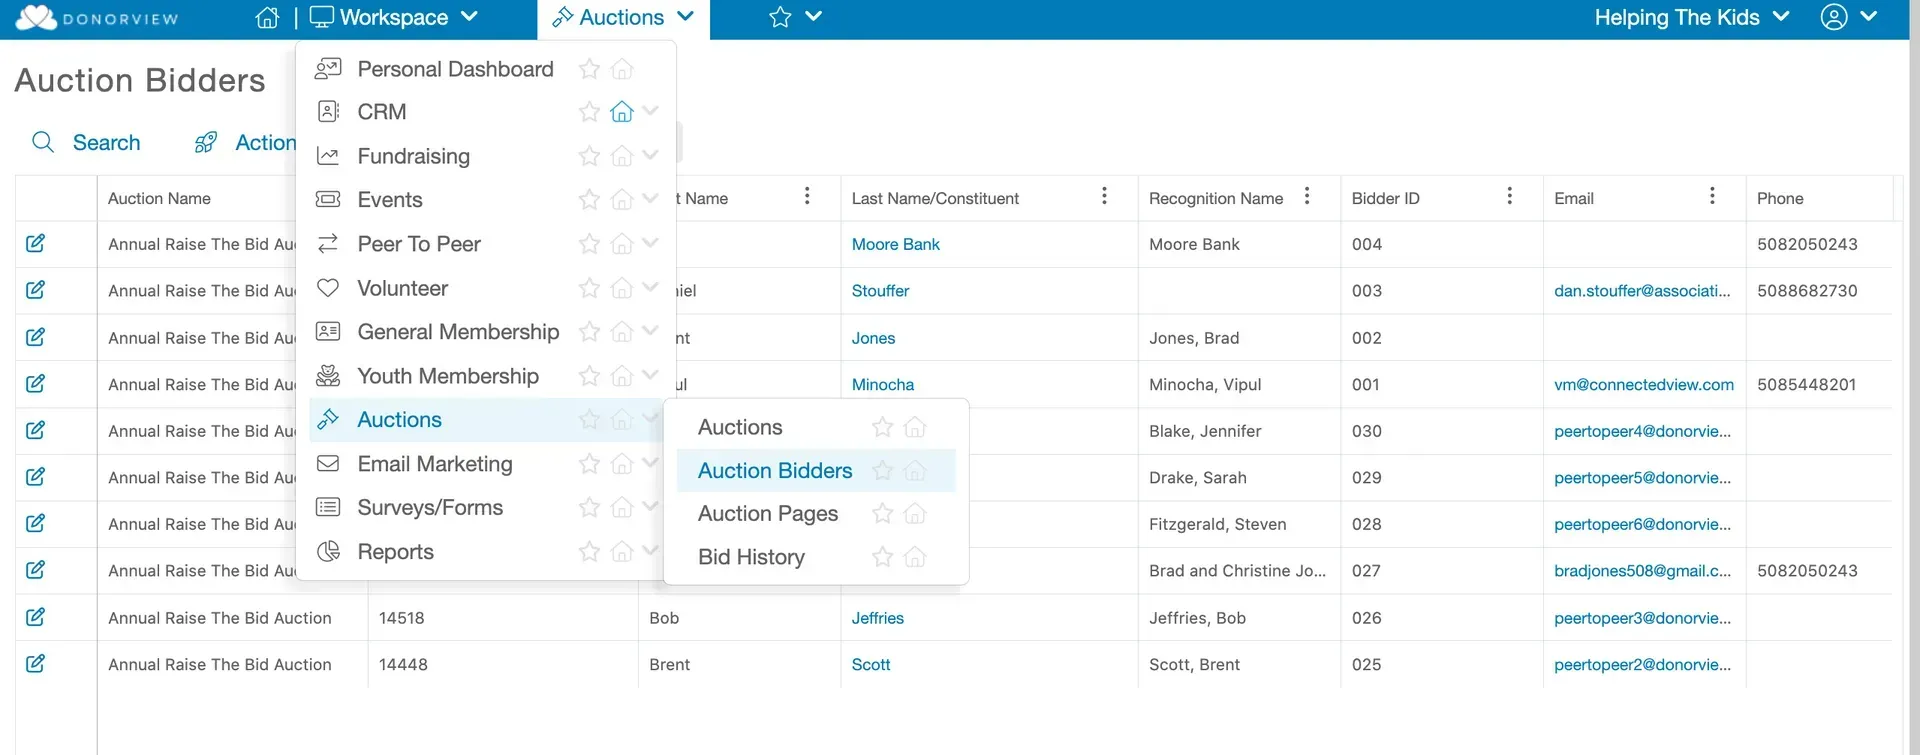The width and height of the screenshot is (1920, 755).
Task: Choose Auction Pages in the Auctions submenu
Action: 768,514
